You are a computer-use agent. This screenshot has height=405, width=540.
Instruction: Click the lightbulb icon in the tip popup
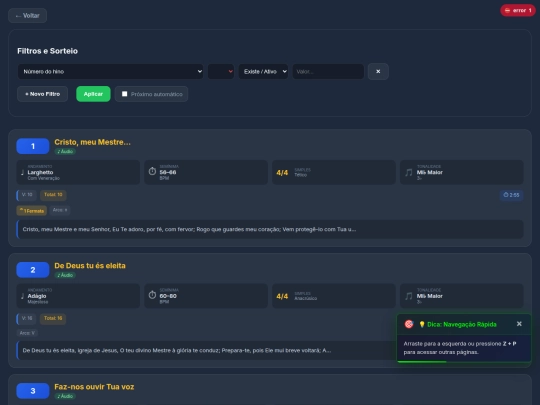tap(422, 324)
